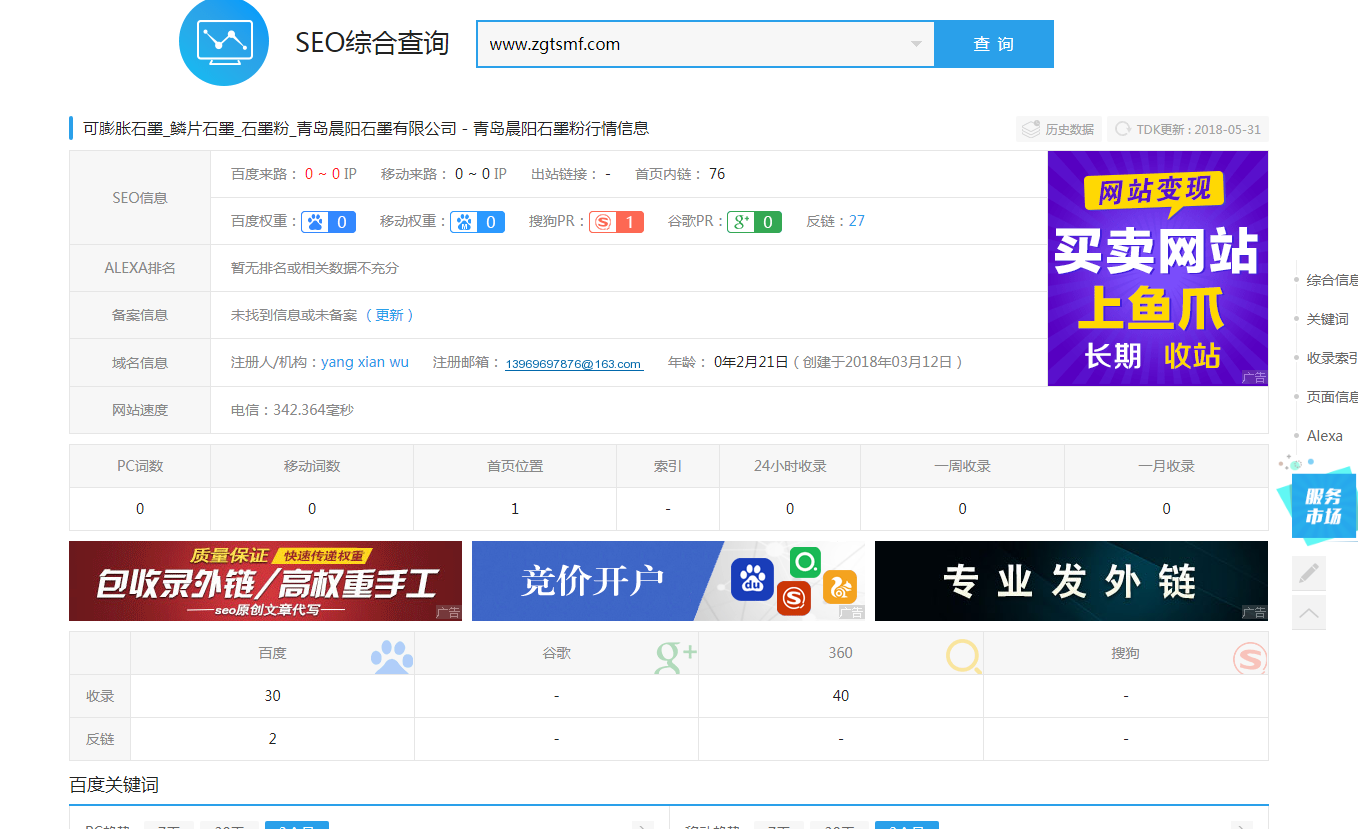Click the Baidu paw icon next to 百度权重
This screenshot has width=1358, height=829.
coord(316,222)
